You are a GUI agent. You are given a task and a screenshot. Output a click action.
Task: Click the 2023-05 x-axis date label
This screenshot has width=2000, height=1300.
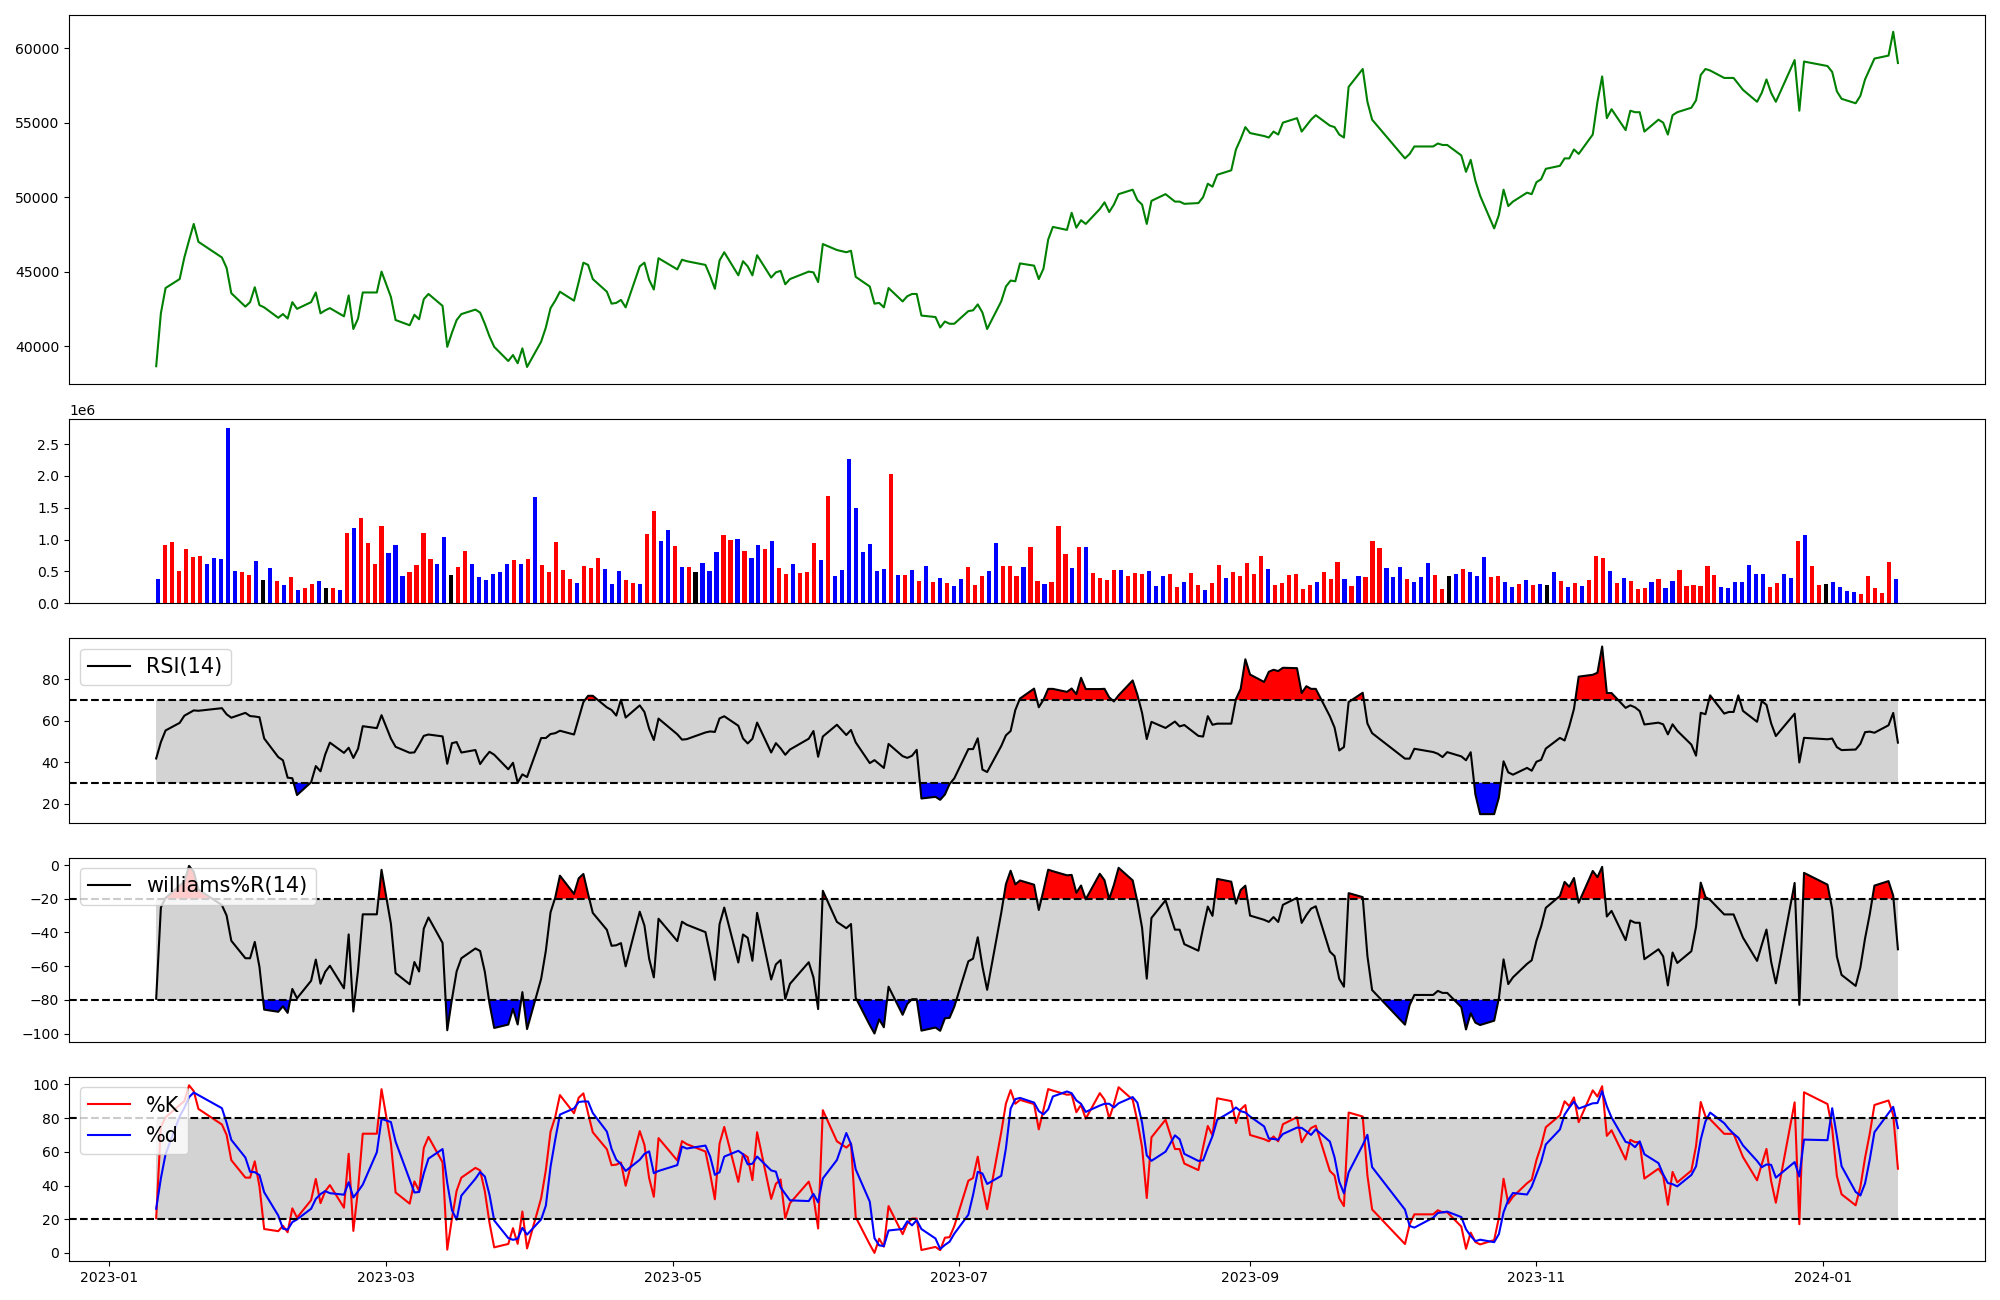pyautogui.click(x=673, y=1277)
